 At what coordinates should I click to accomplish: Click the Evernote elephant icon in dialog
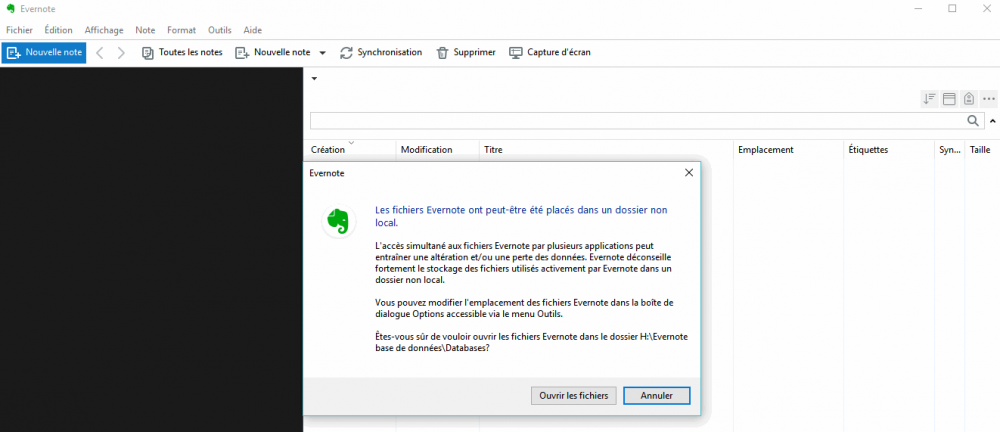[339, 221]
